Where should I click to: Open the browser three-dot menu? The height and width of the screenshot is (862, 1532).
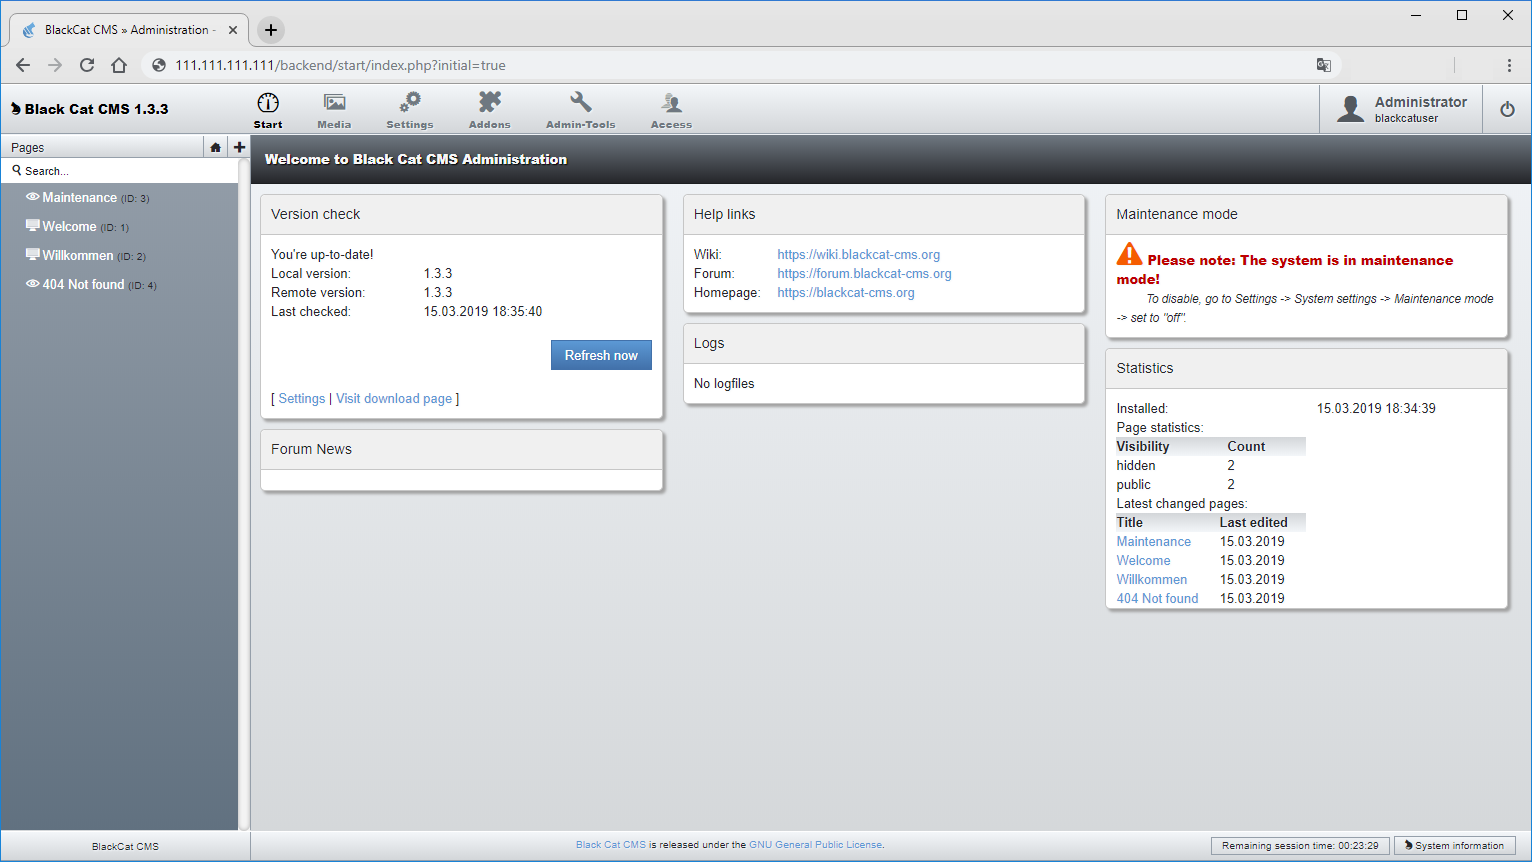coord(1510,64)
